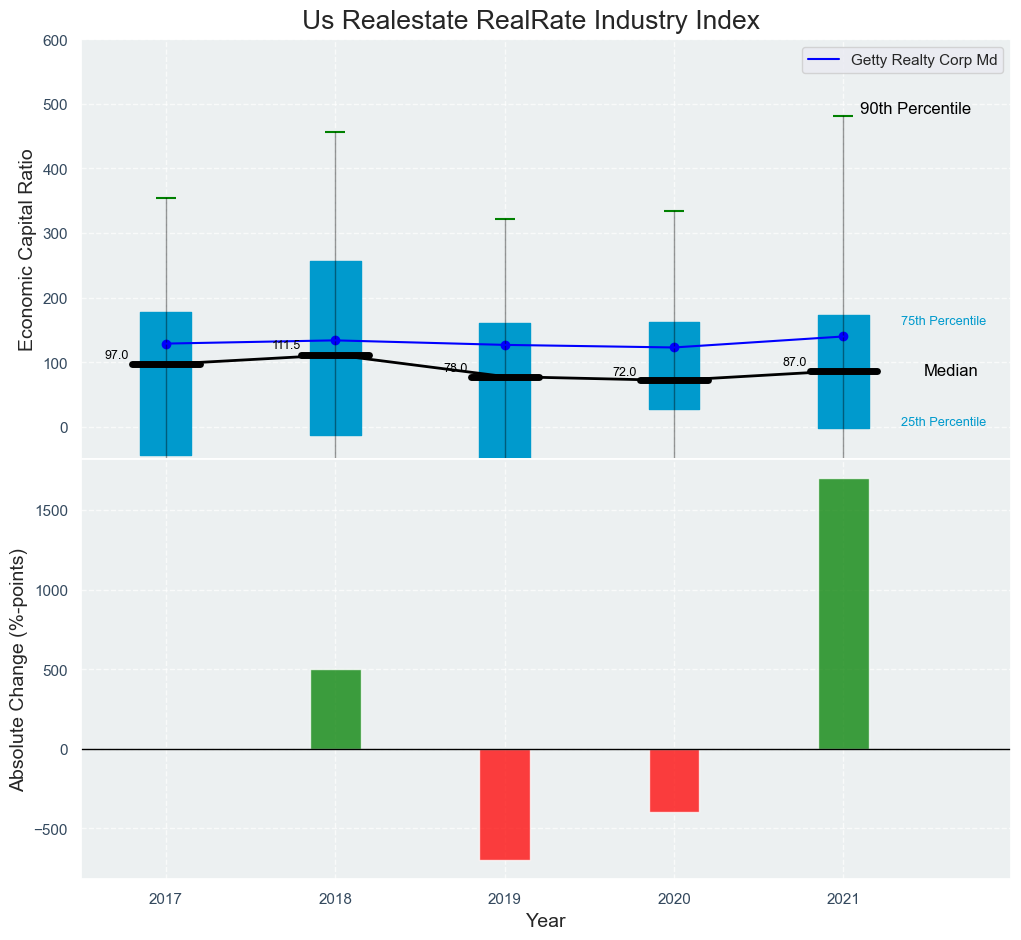Click the 2018 green absolute change bar
The height and width of the screenshot is (940, 1021).
pos(335,709)
